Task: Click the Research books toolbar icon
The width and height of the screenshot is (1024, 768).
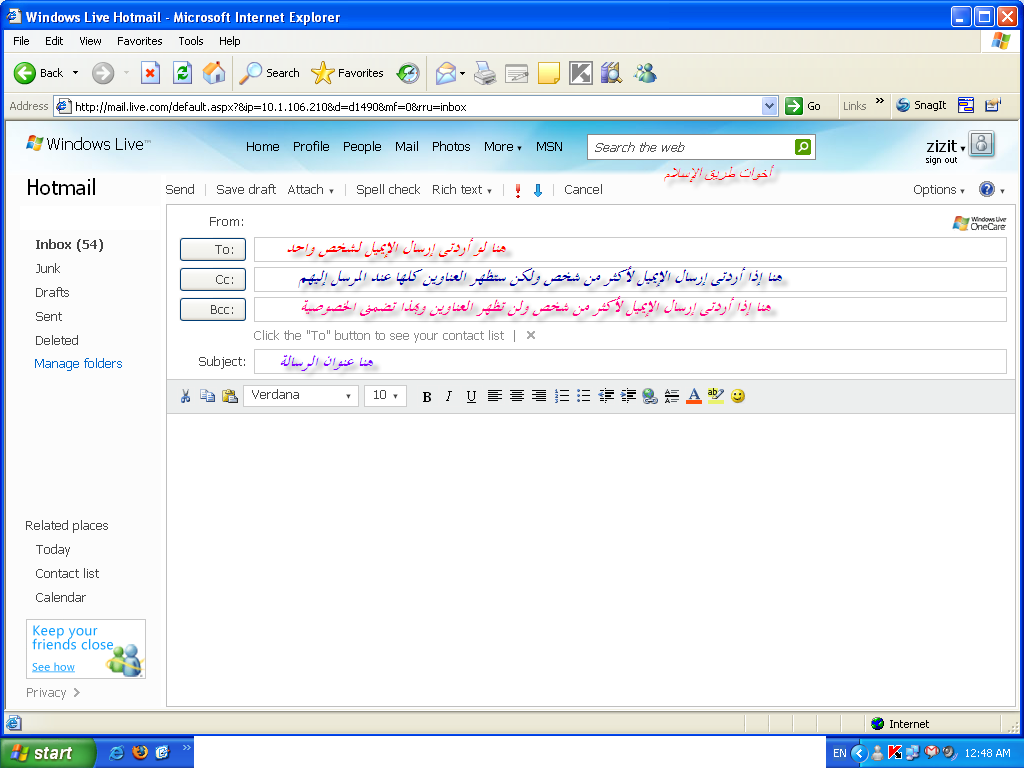Action: click(x=612, y=73)
